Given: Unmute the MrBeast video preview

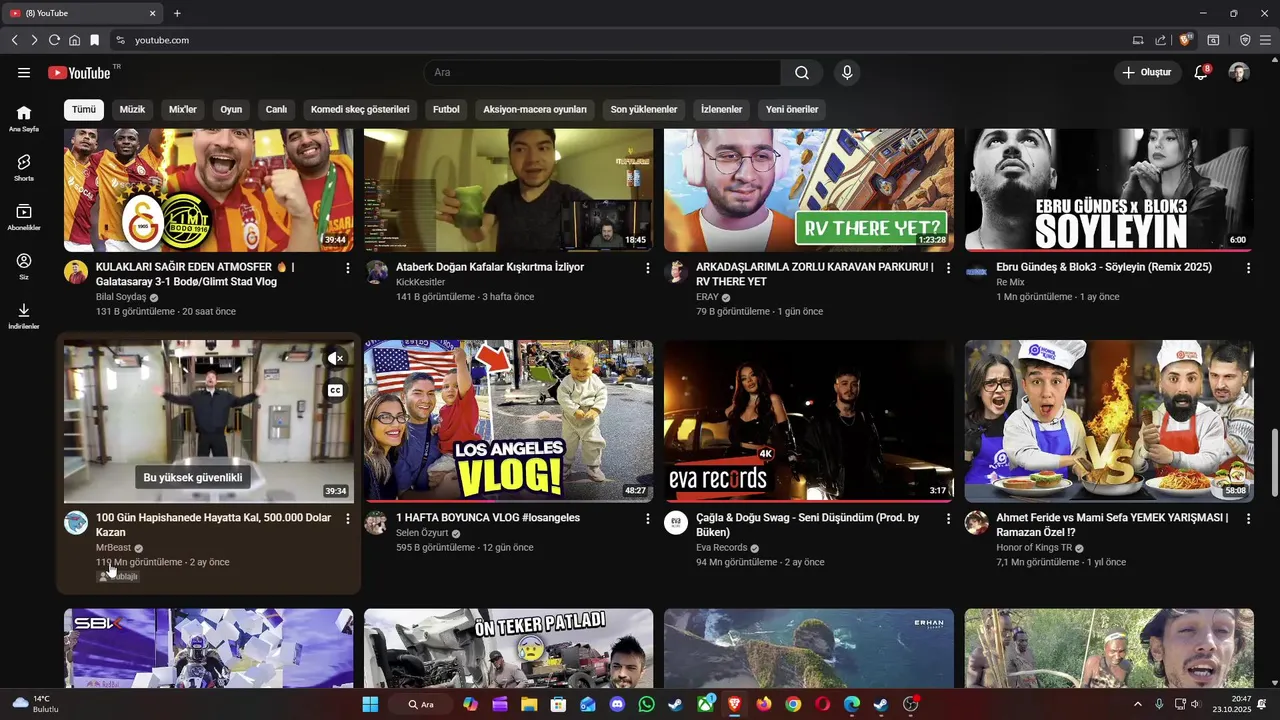Looking at the screenshot, I should (336, 358).
